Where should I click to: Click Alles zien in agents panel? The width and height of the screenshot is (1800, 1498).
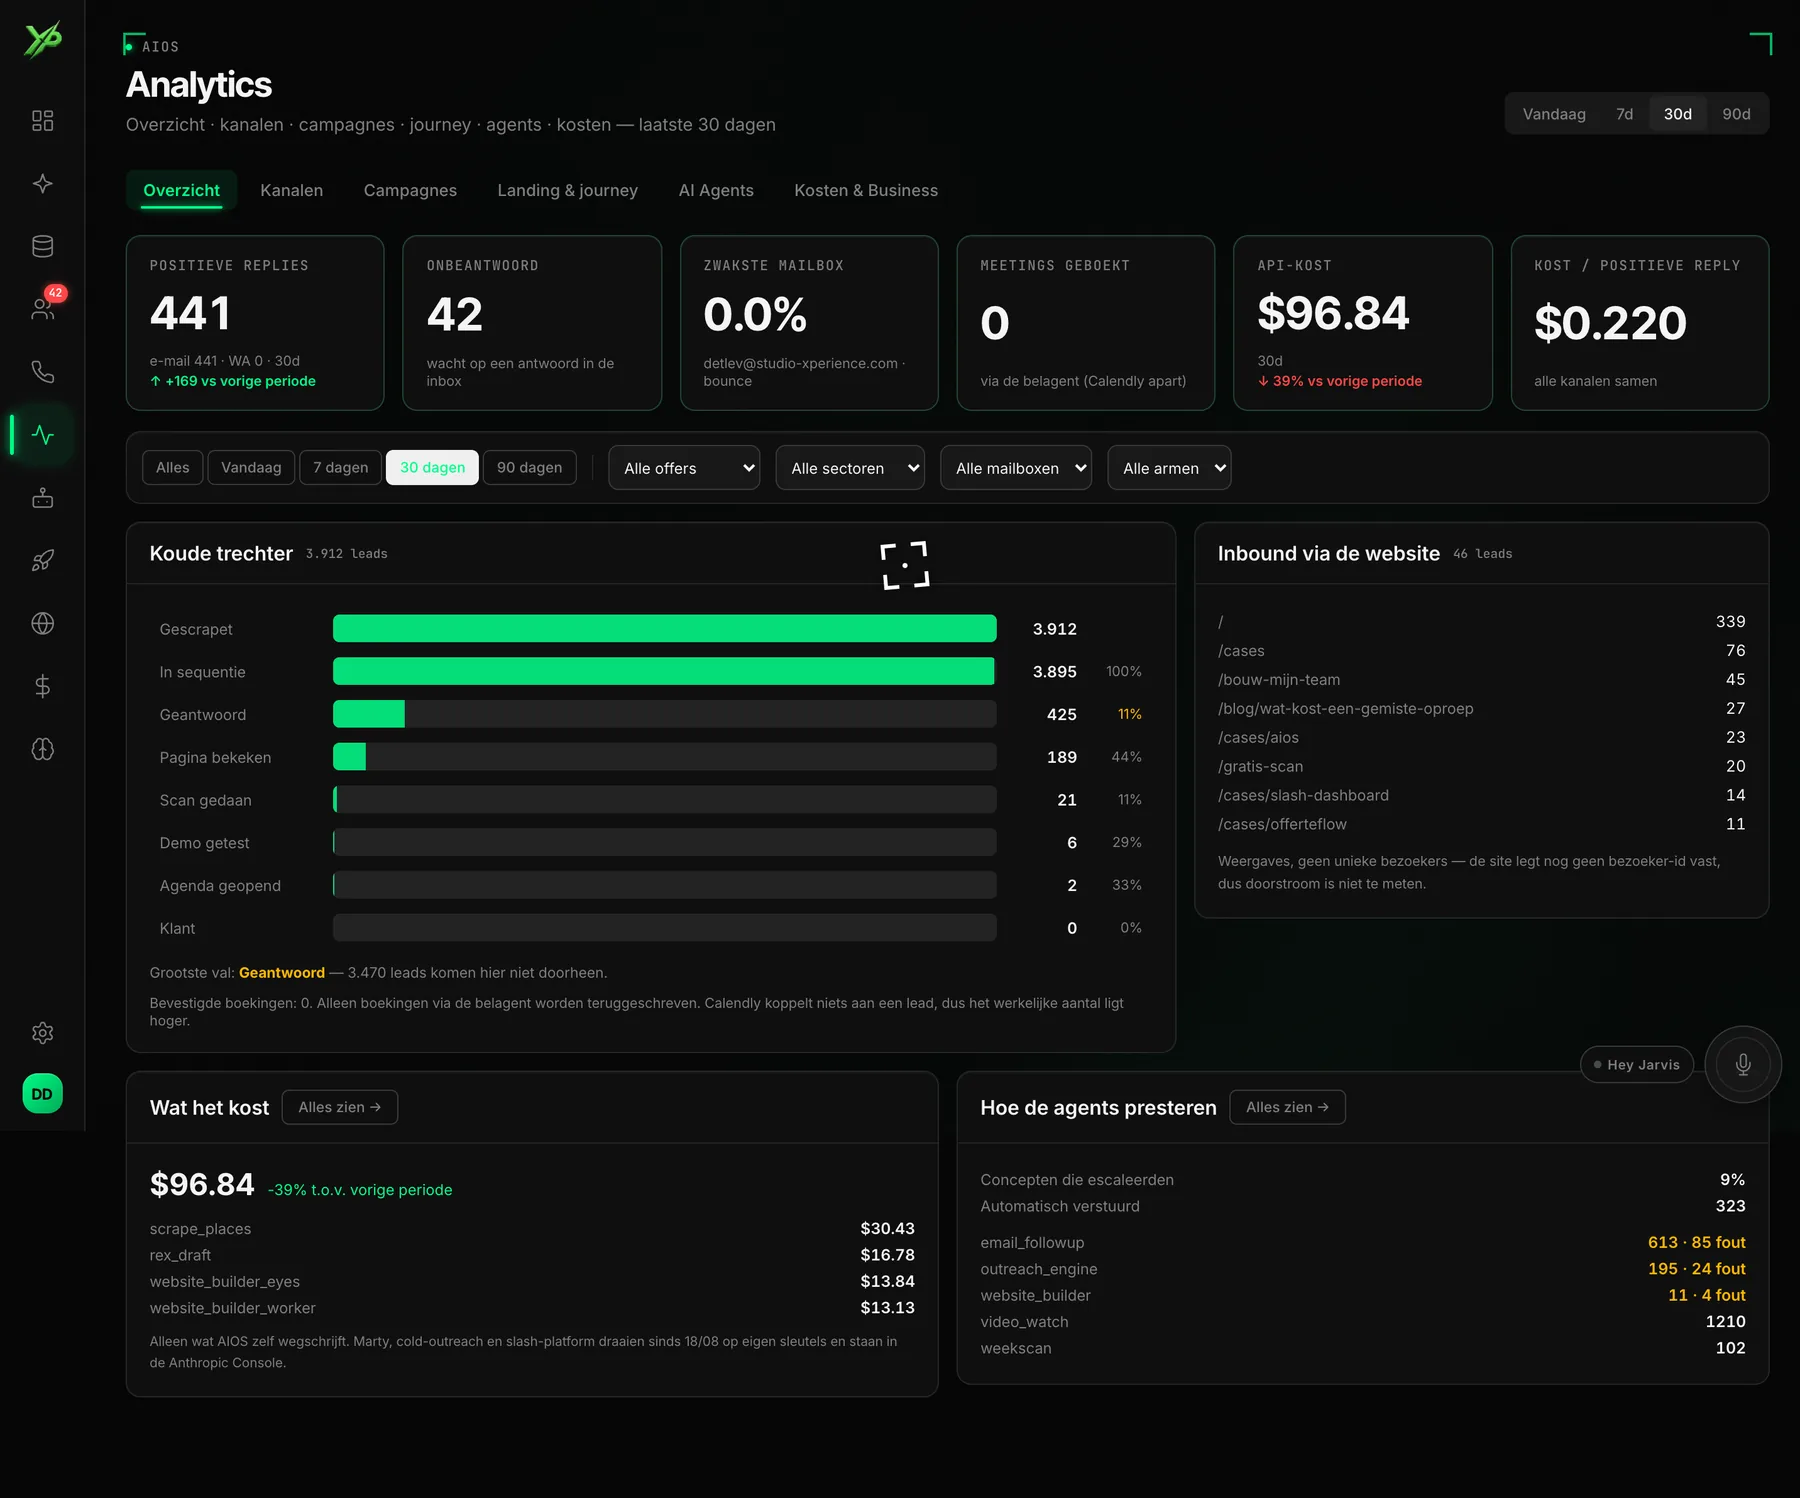(1287, 1107)
